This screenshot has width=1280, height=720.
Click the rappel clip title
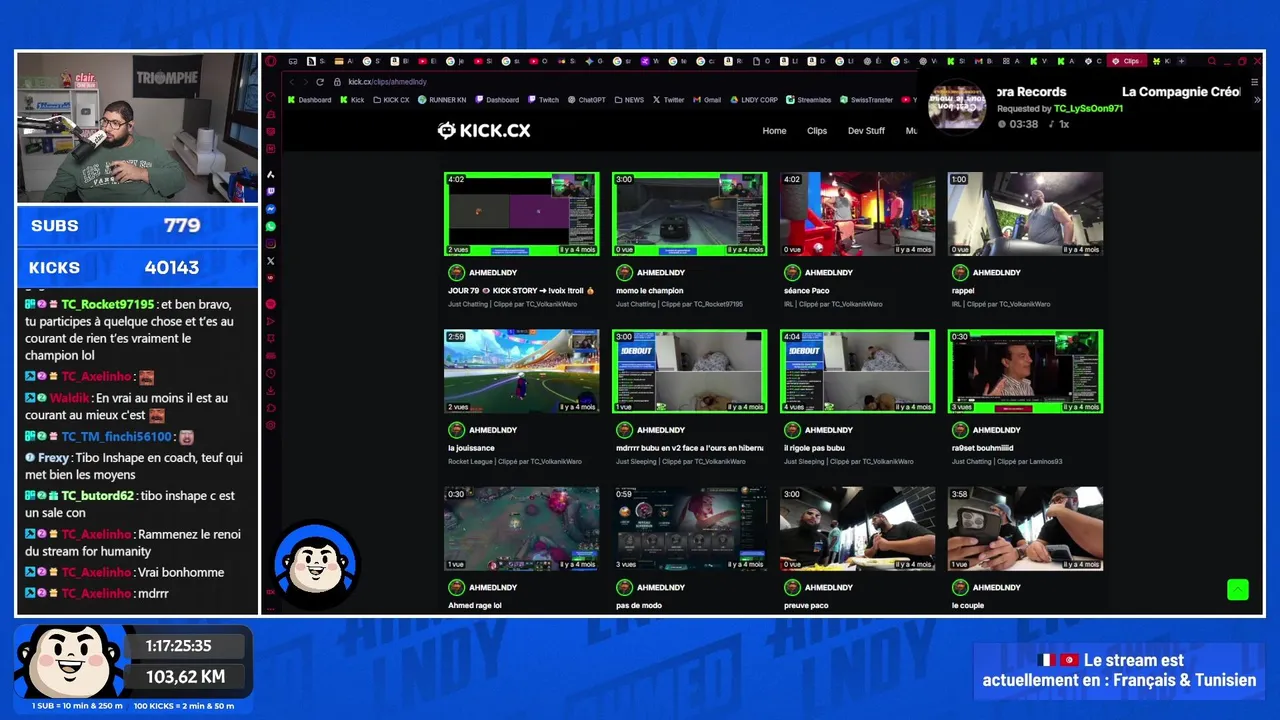click(963, 291)
